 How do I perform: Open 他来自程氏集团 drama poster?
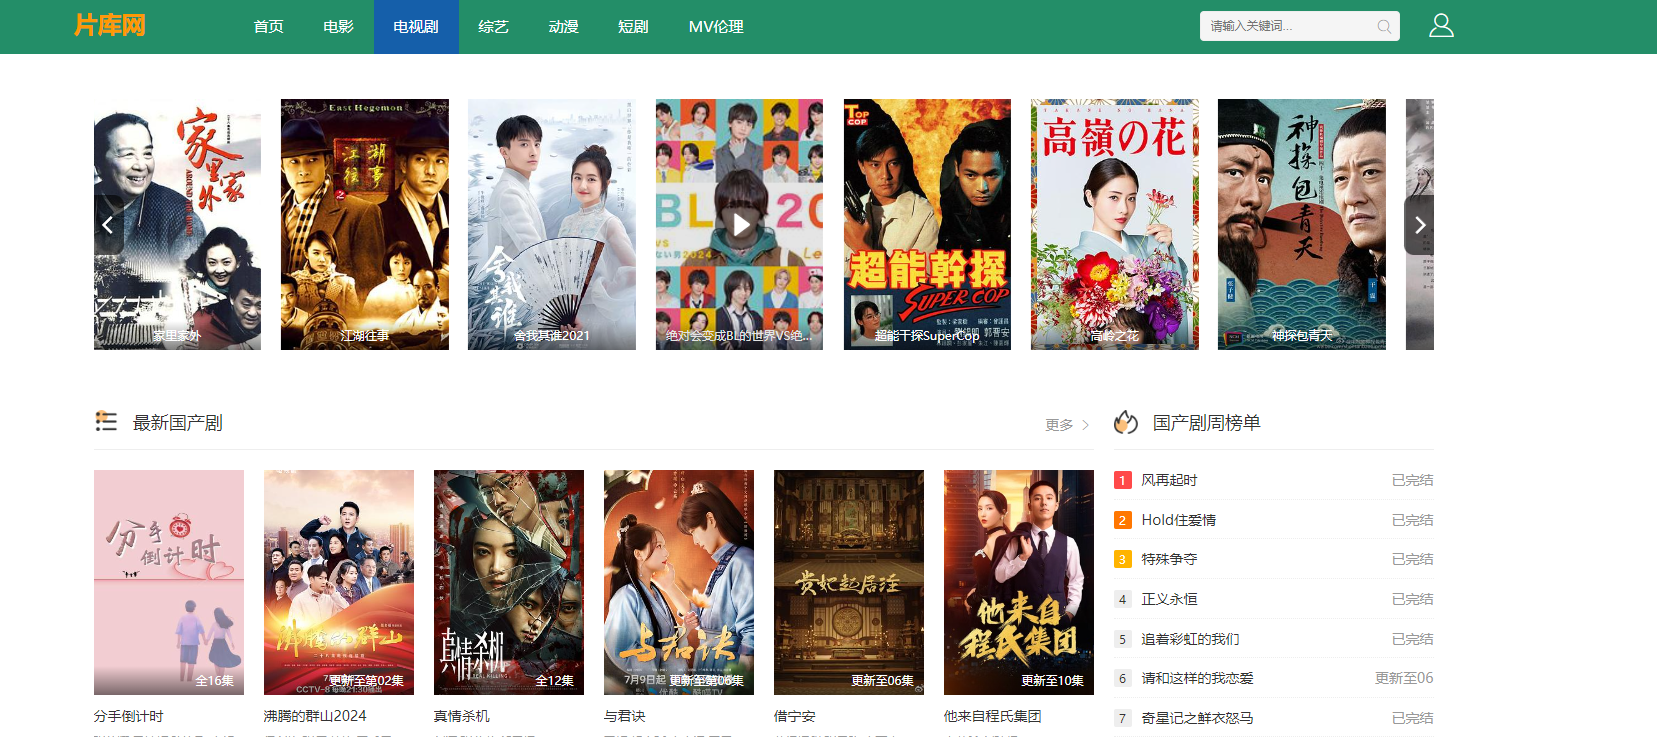point(1019,582)
